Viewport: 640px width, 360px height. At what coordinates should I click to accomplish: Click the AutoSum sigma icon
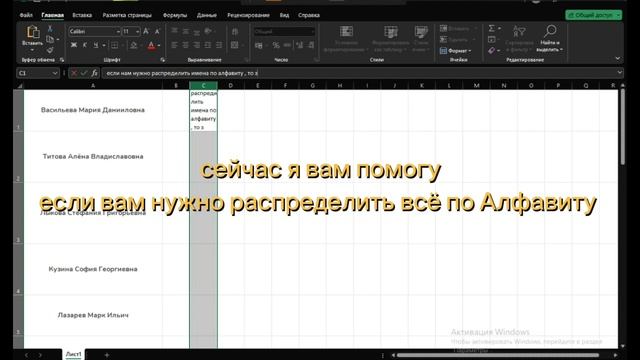[x=492, y=28]
